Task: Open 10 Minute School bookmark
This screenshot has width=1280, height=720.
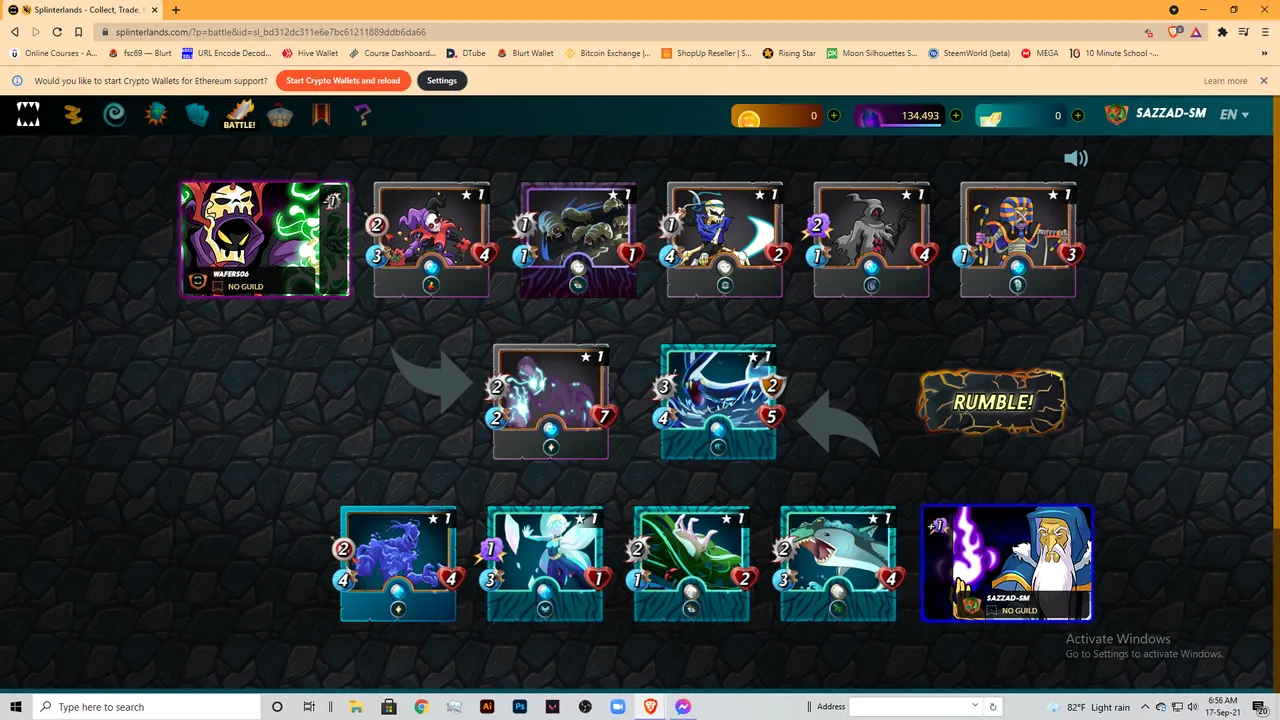Action: click(1114, 53)
